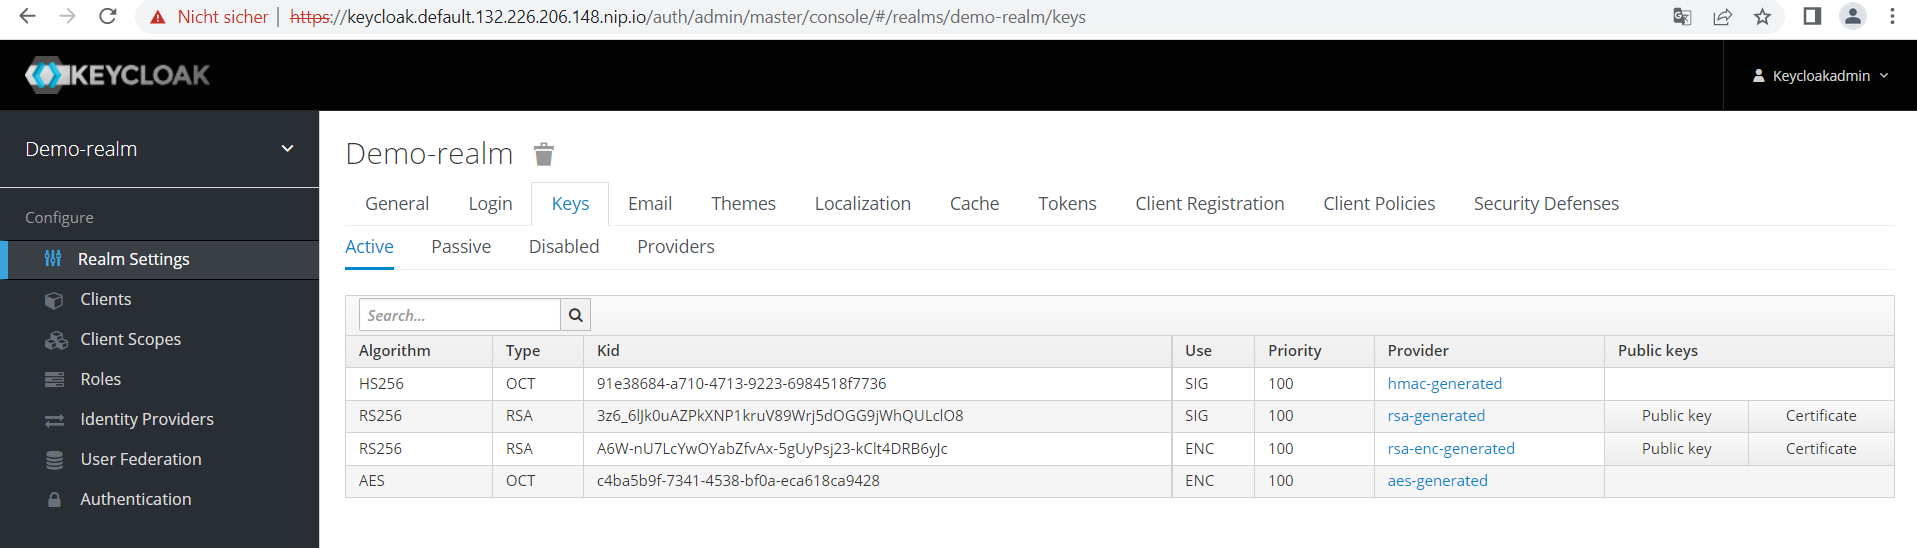This screenshot has height=548, width=1917.
Task: Click Certificate button for rsa-enc-generated key
Action: tap(1820, 449)
